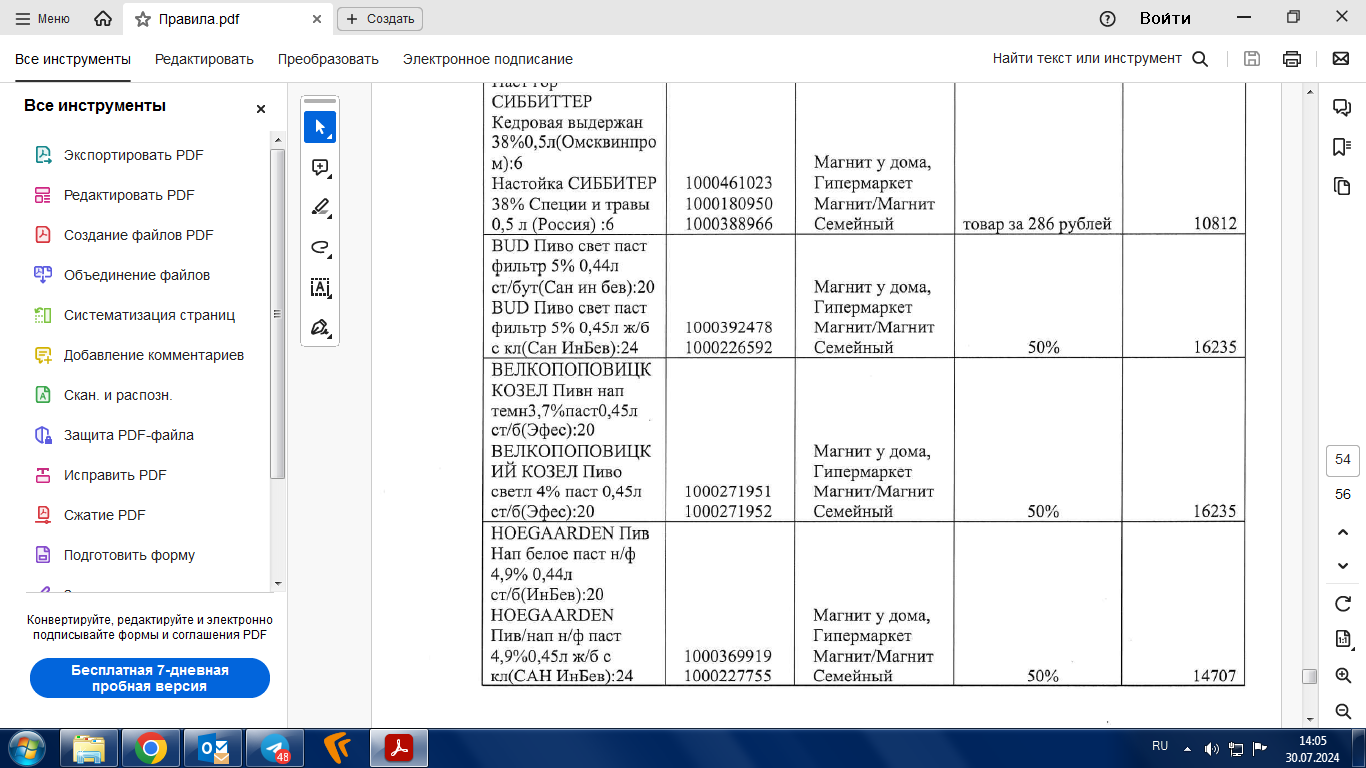
Task: Open Telegram from the taskbar
Action: [275, 748]
